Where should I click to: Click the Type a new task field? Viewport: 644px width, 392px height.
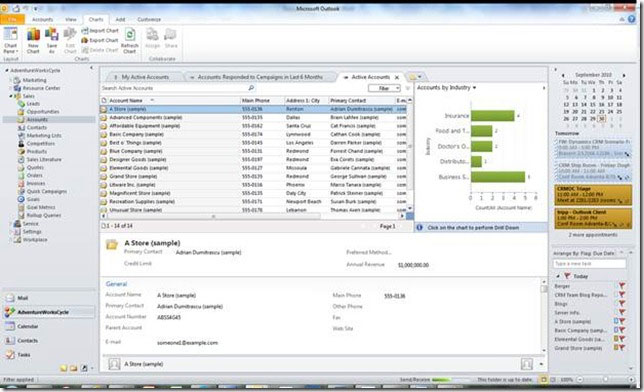(x=589, y=263)
